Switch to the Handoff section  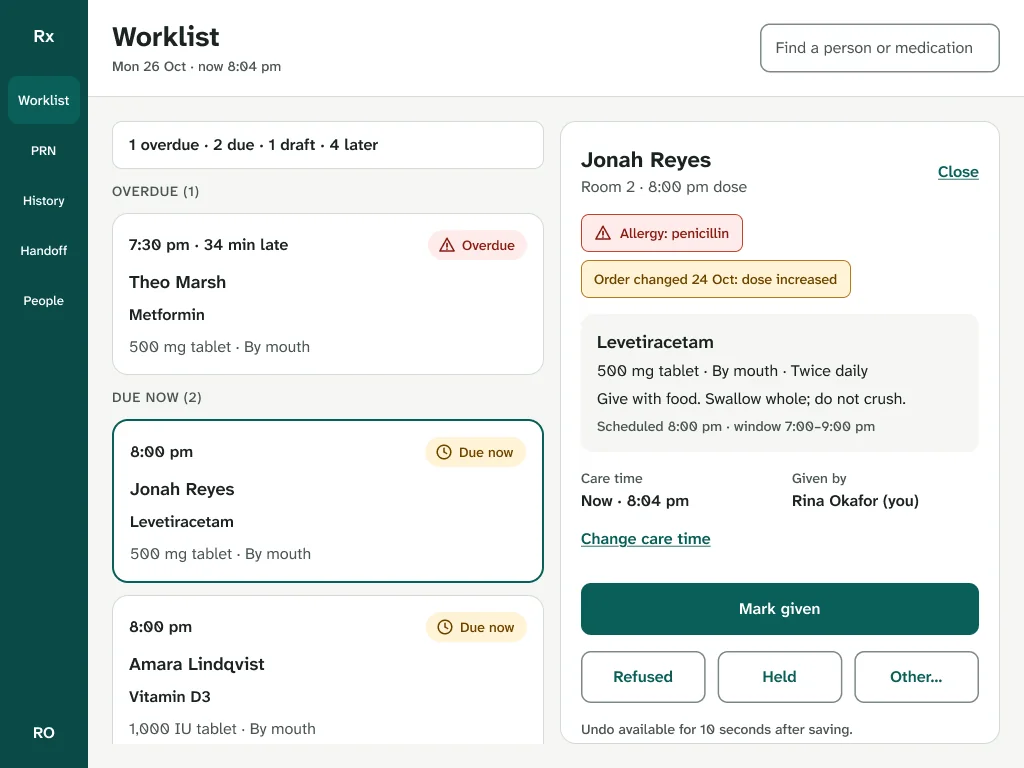coord(44,251)
